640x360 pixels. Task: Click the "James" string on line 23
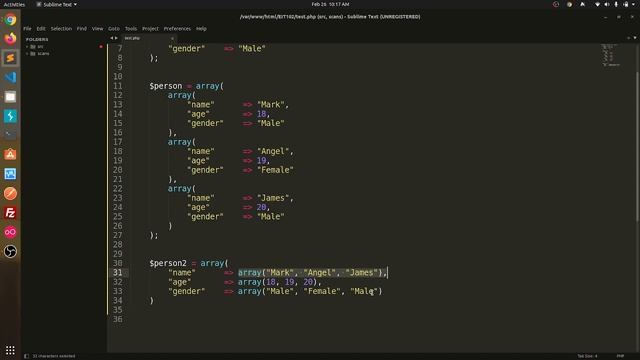click(x=273, y=198)
